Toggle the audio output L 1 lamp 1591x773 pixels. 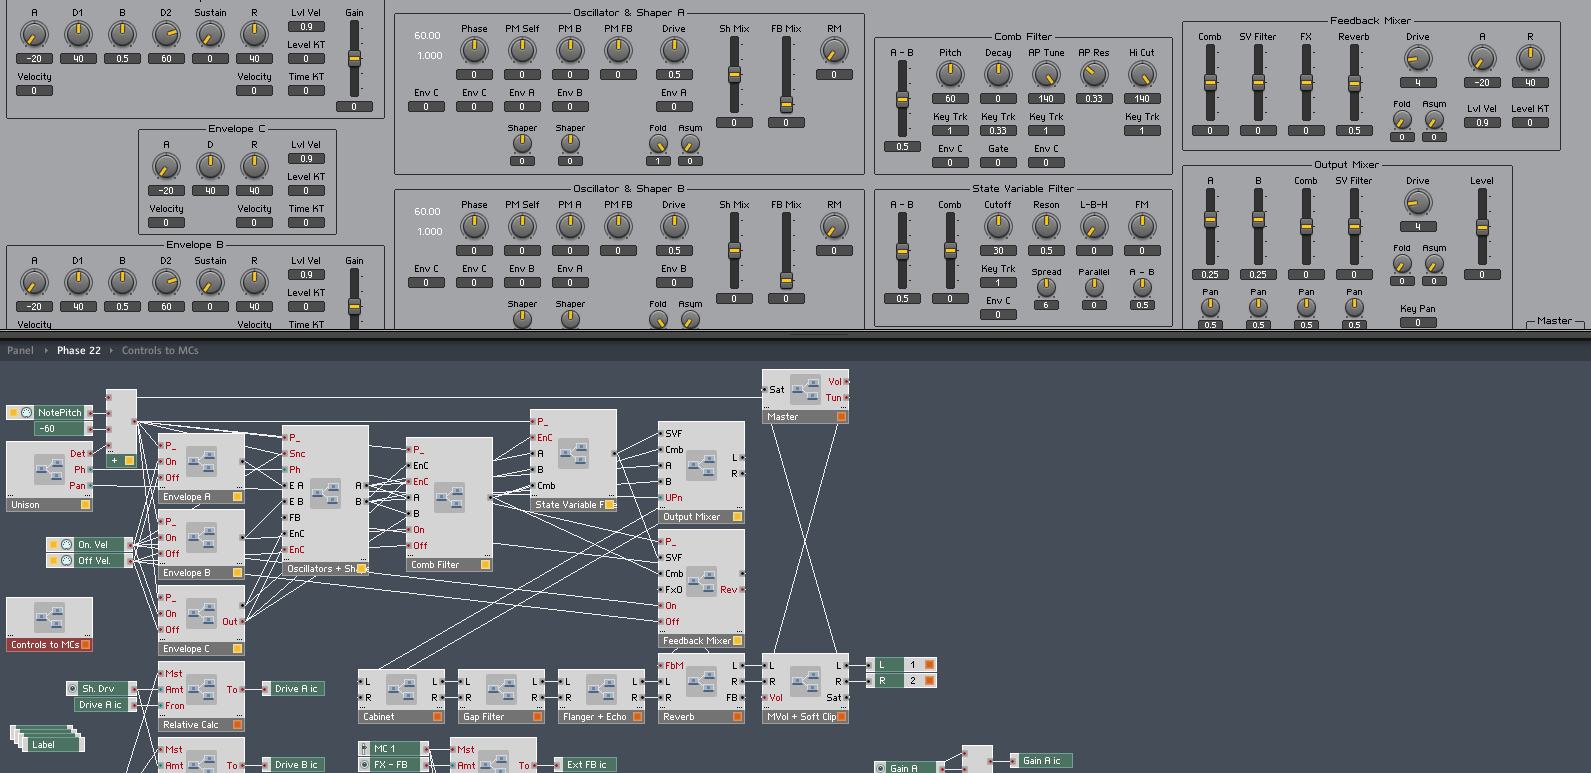[929, 664]
